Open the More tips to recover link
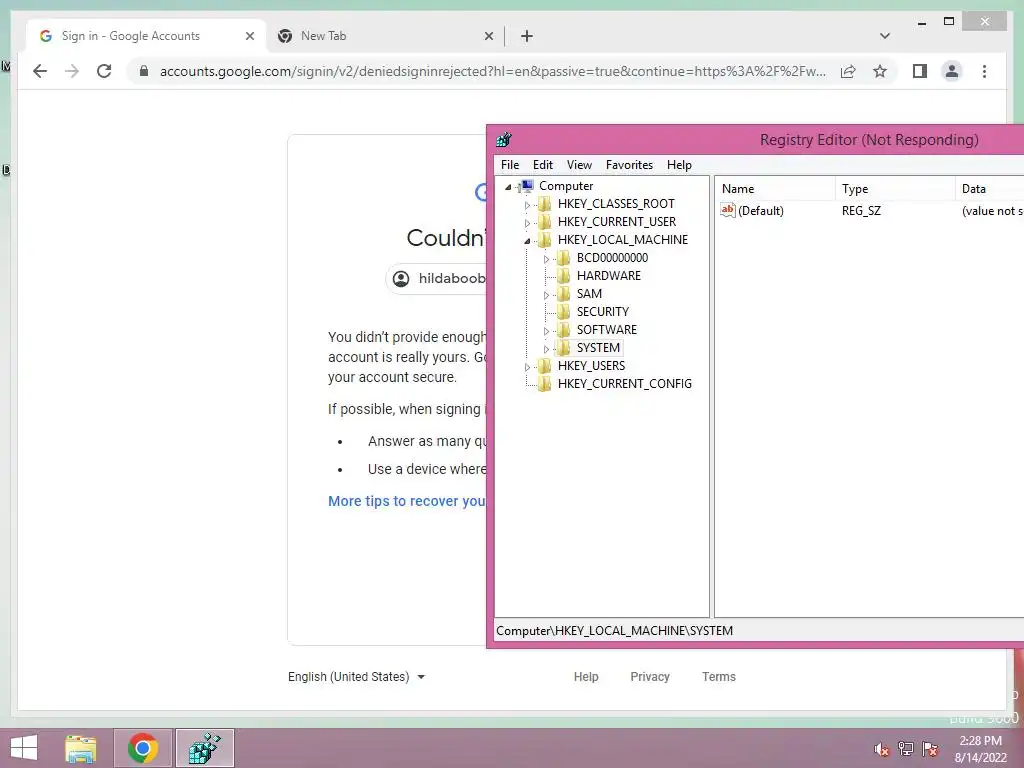Viewport: 1024px width, 768px height. (407, 501)
